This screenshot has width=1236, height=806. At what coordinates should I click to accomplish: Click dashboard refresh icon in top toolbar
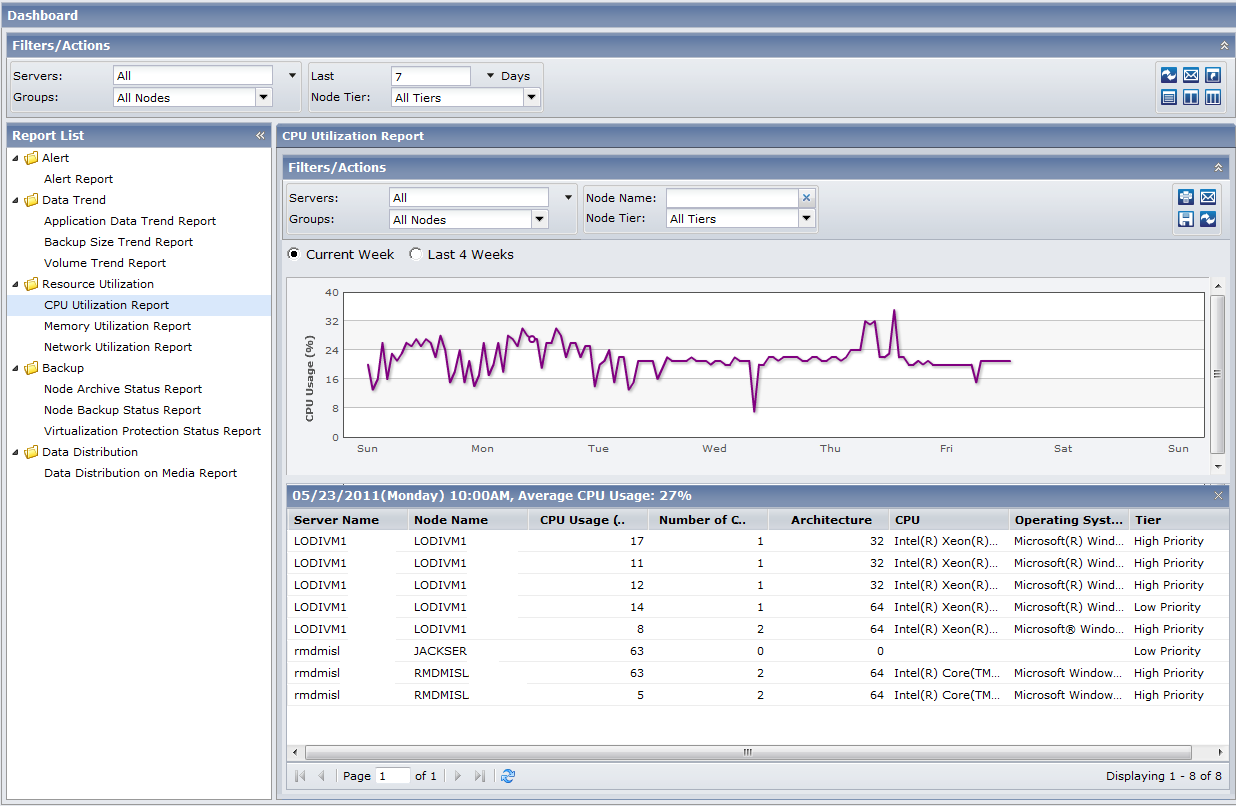[x=1168, y=75]
